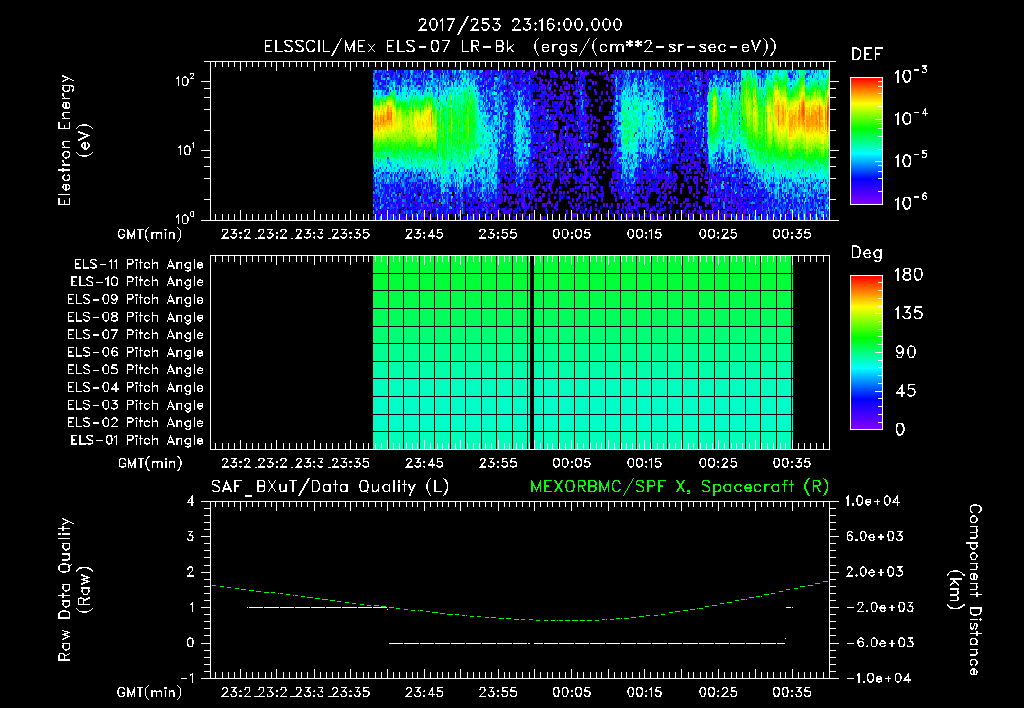Click the SAF_BXuT/Data Quality (L) title

(x=330, y=487)
